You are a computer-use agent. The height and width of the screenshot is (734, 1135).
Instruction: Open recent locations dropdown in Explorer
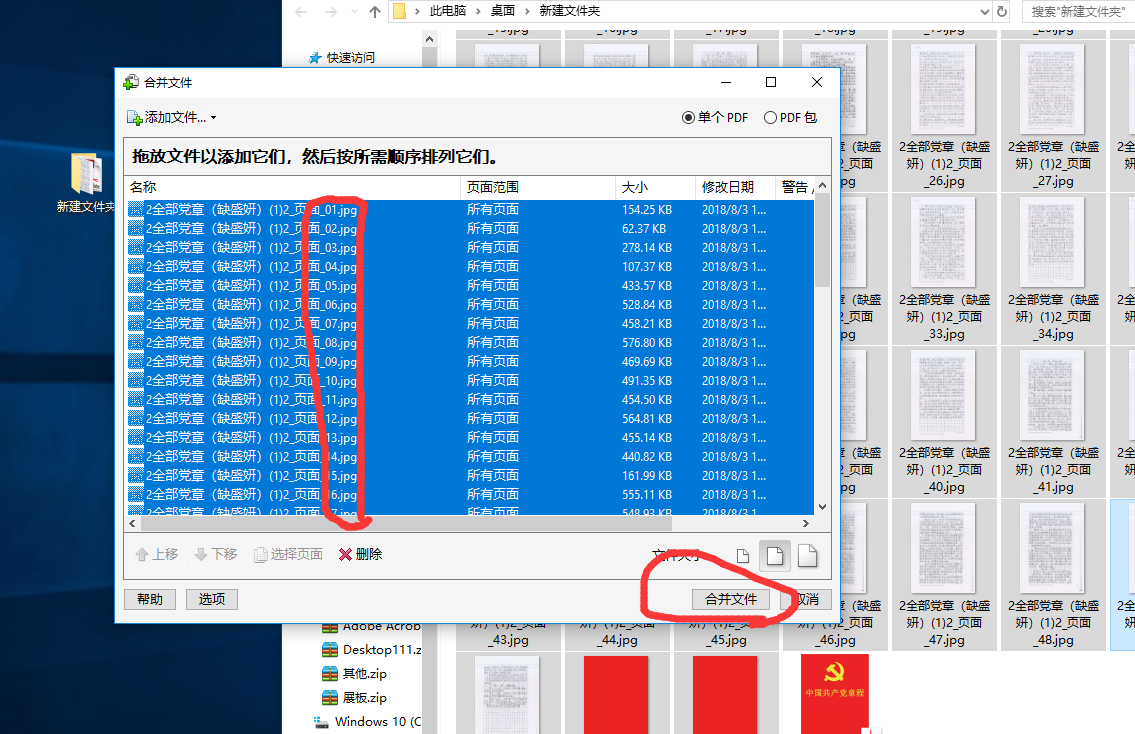[354, 12]
